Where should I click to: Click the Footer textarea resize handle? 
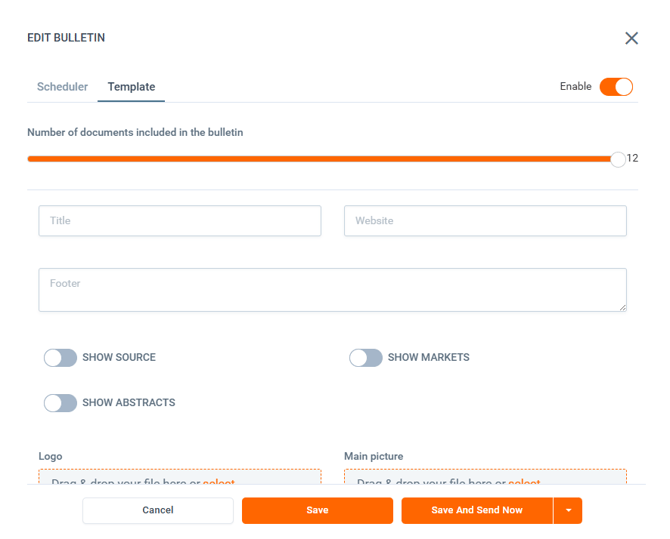(x=622, y=307)
